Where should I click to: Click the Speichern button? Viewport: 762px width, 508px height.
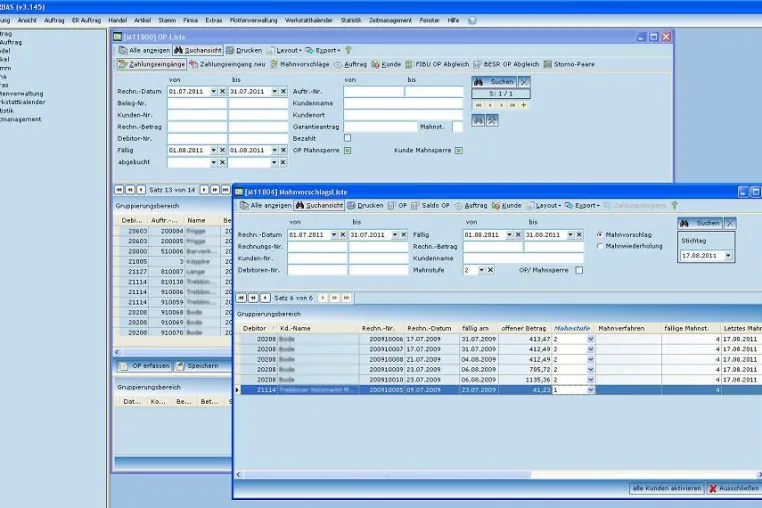[x=198, y=366]
